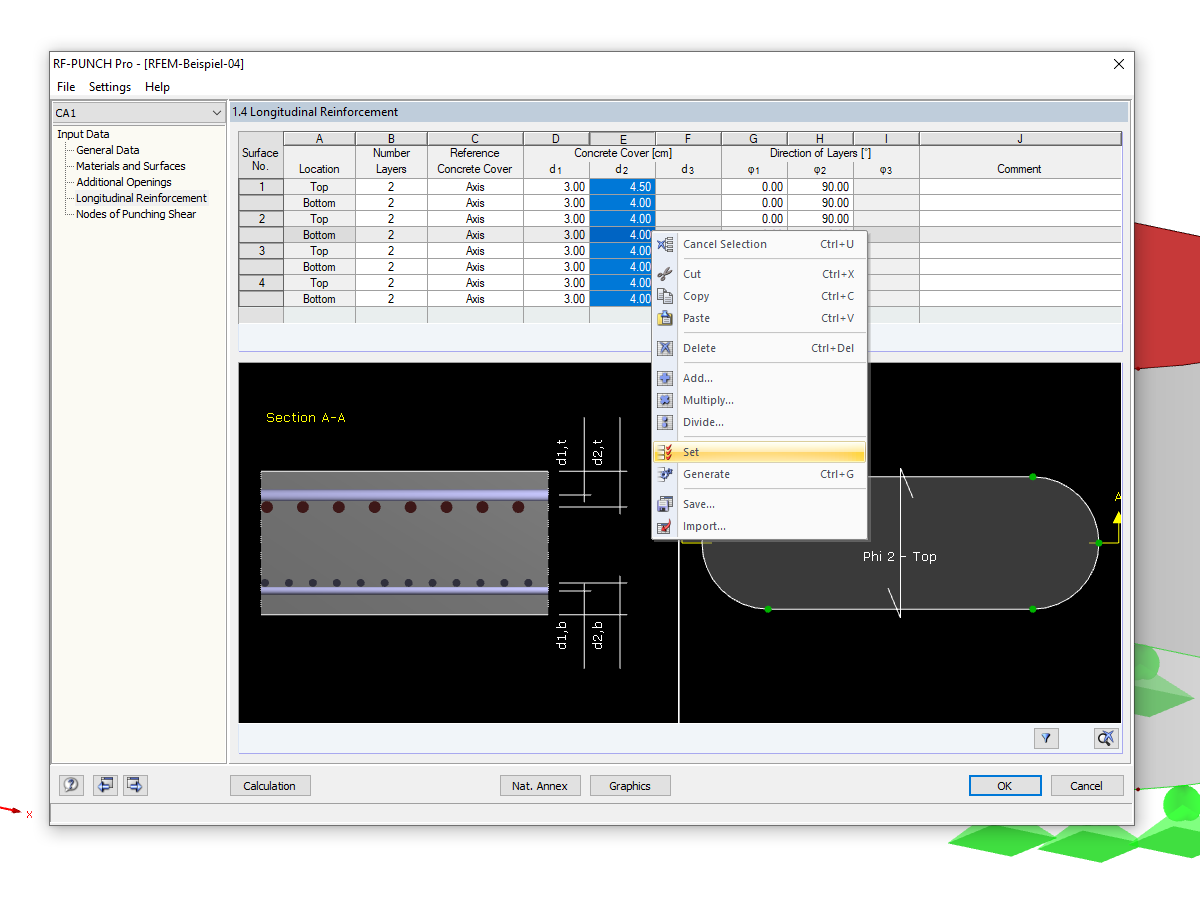Click the Graphics button
Image resolution: width=1200 pixels, height=900 pixels.
(630, 786)
